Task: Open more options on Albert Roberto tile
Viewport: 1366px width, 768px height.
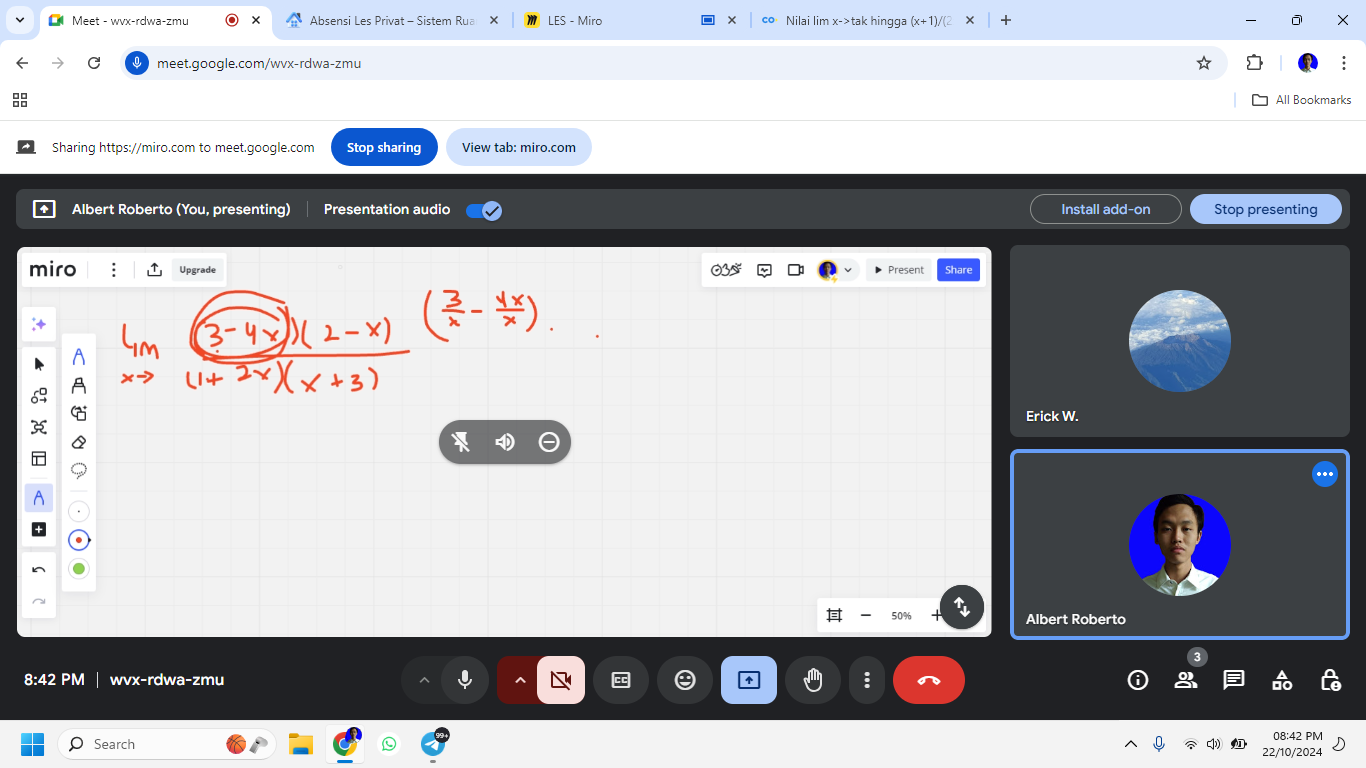Action: tap(1325, 474)
